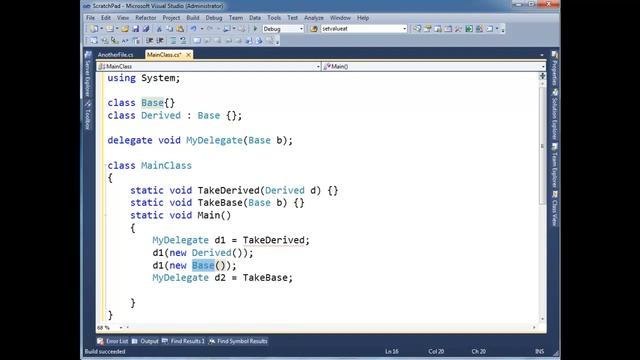The height and width of the screenshot is (360, 640).
Task: Open the Analyze menu
Action: (x=314, y=18)
